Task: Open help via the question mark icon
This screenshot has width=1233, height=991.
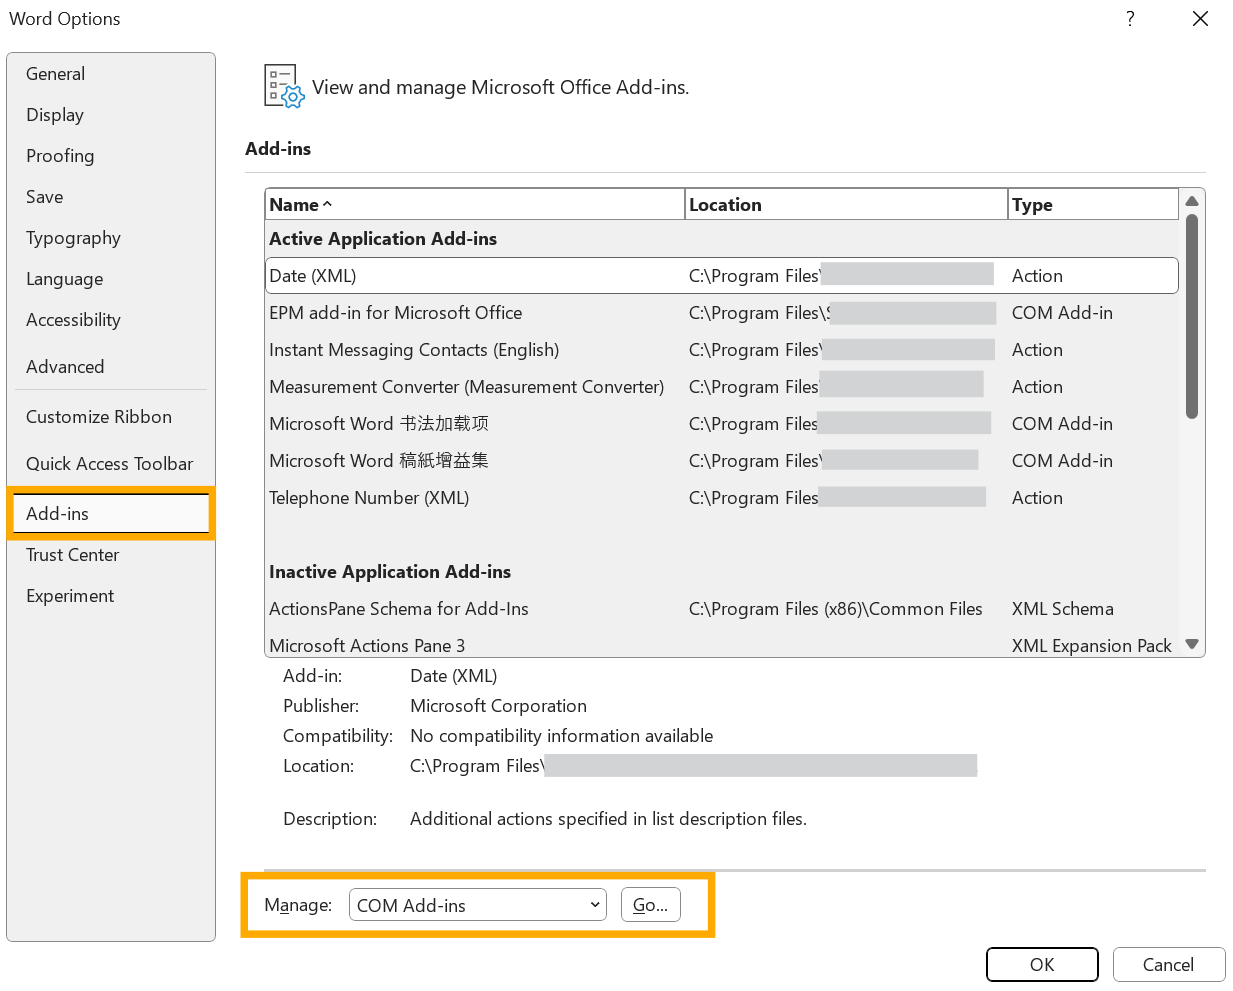Action: click(1130, 19)
